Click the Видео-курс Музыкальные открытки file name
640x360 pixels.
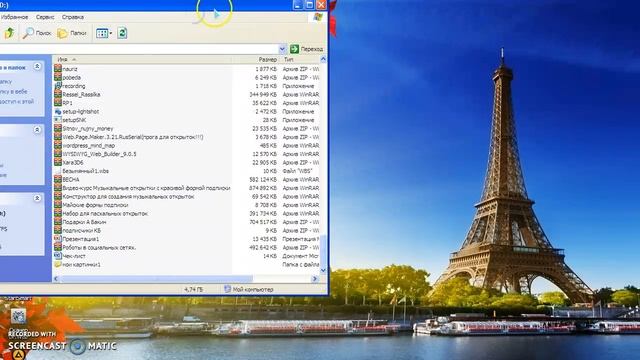coord(146,188)
